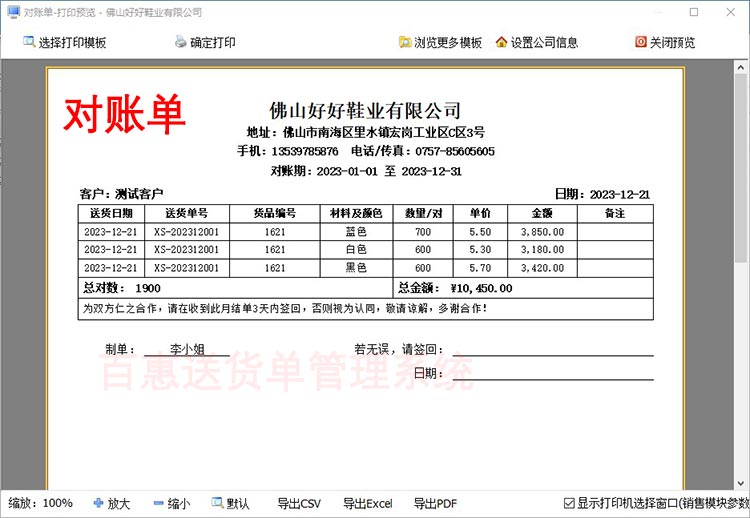This screenshot has height=518, width=750.
Task: Click unit price 5.30
Action: tap(480, 250)
